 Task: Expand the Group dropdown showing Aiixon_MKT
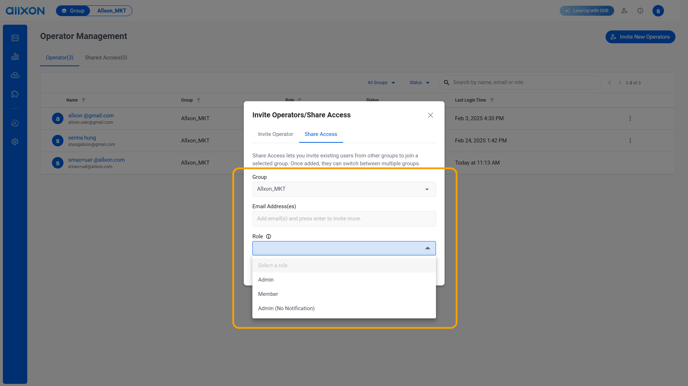point(344,189)
